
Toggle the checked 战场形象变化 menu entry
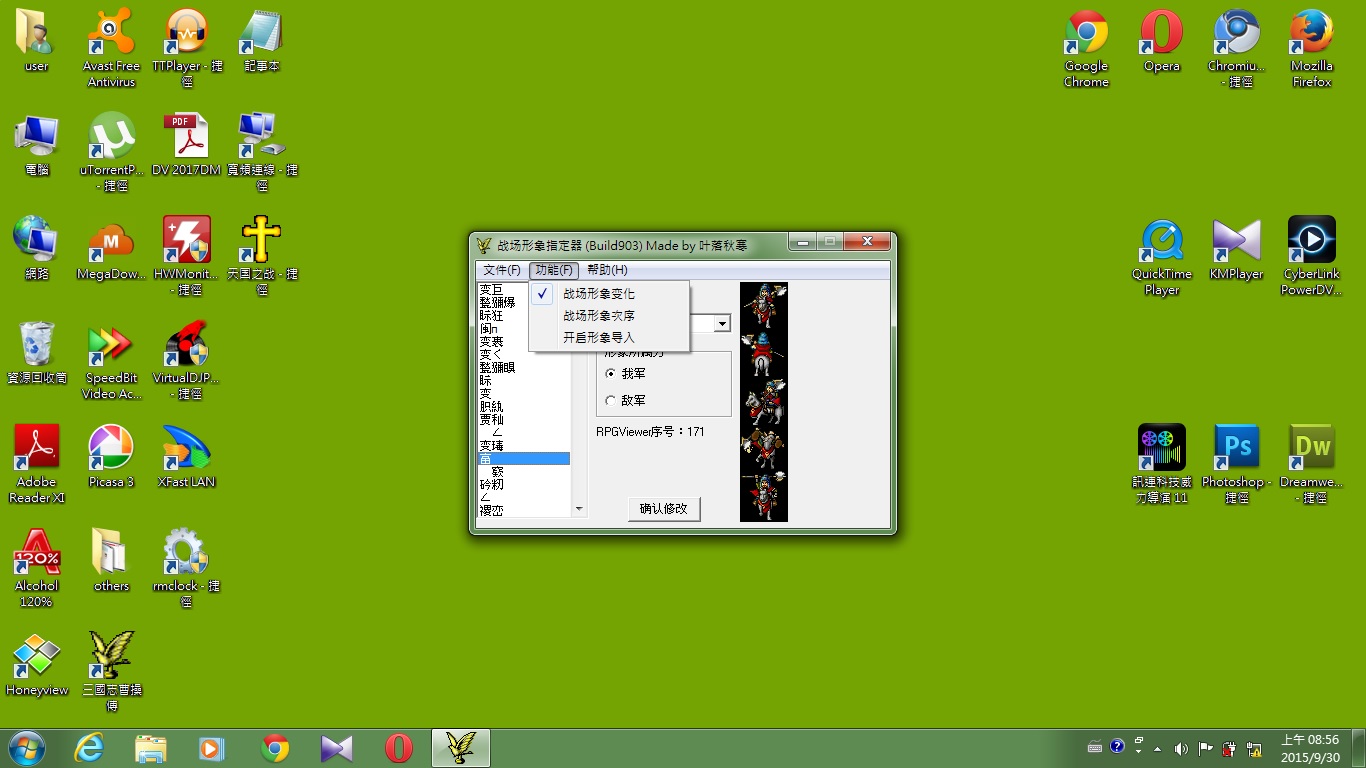point(598,294)
